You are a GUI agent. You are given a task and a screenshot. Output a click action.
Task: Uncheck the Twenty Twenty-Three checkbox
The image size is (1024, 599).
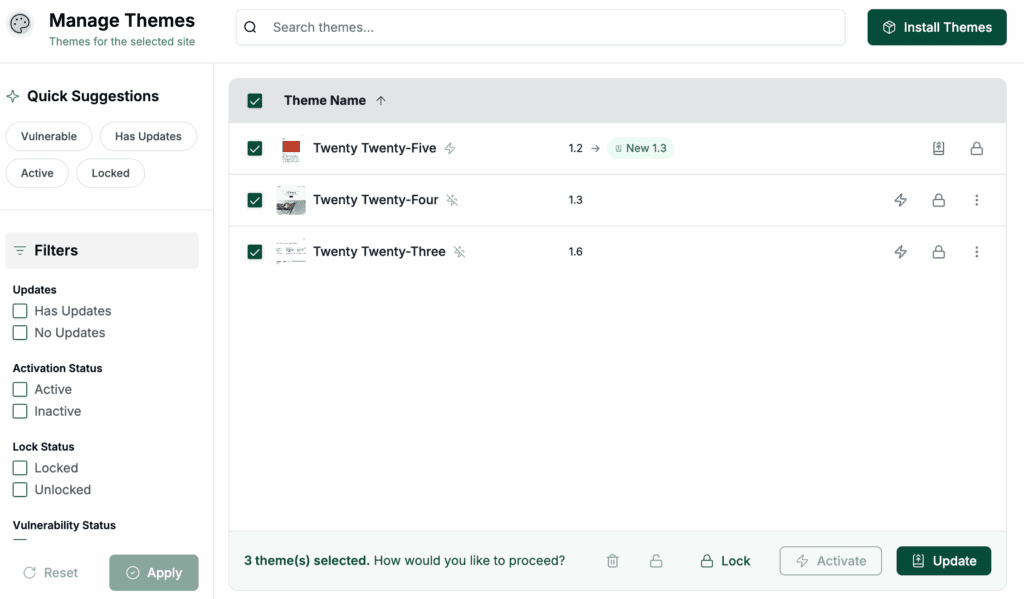(255, 251)
